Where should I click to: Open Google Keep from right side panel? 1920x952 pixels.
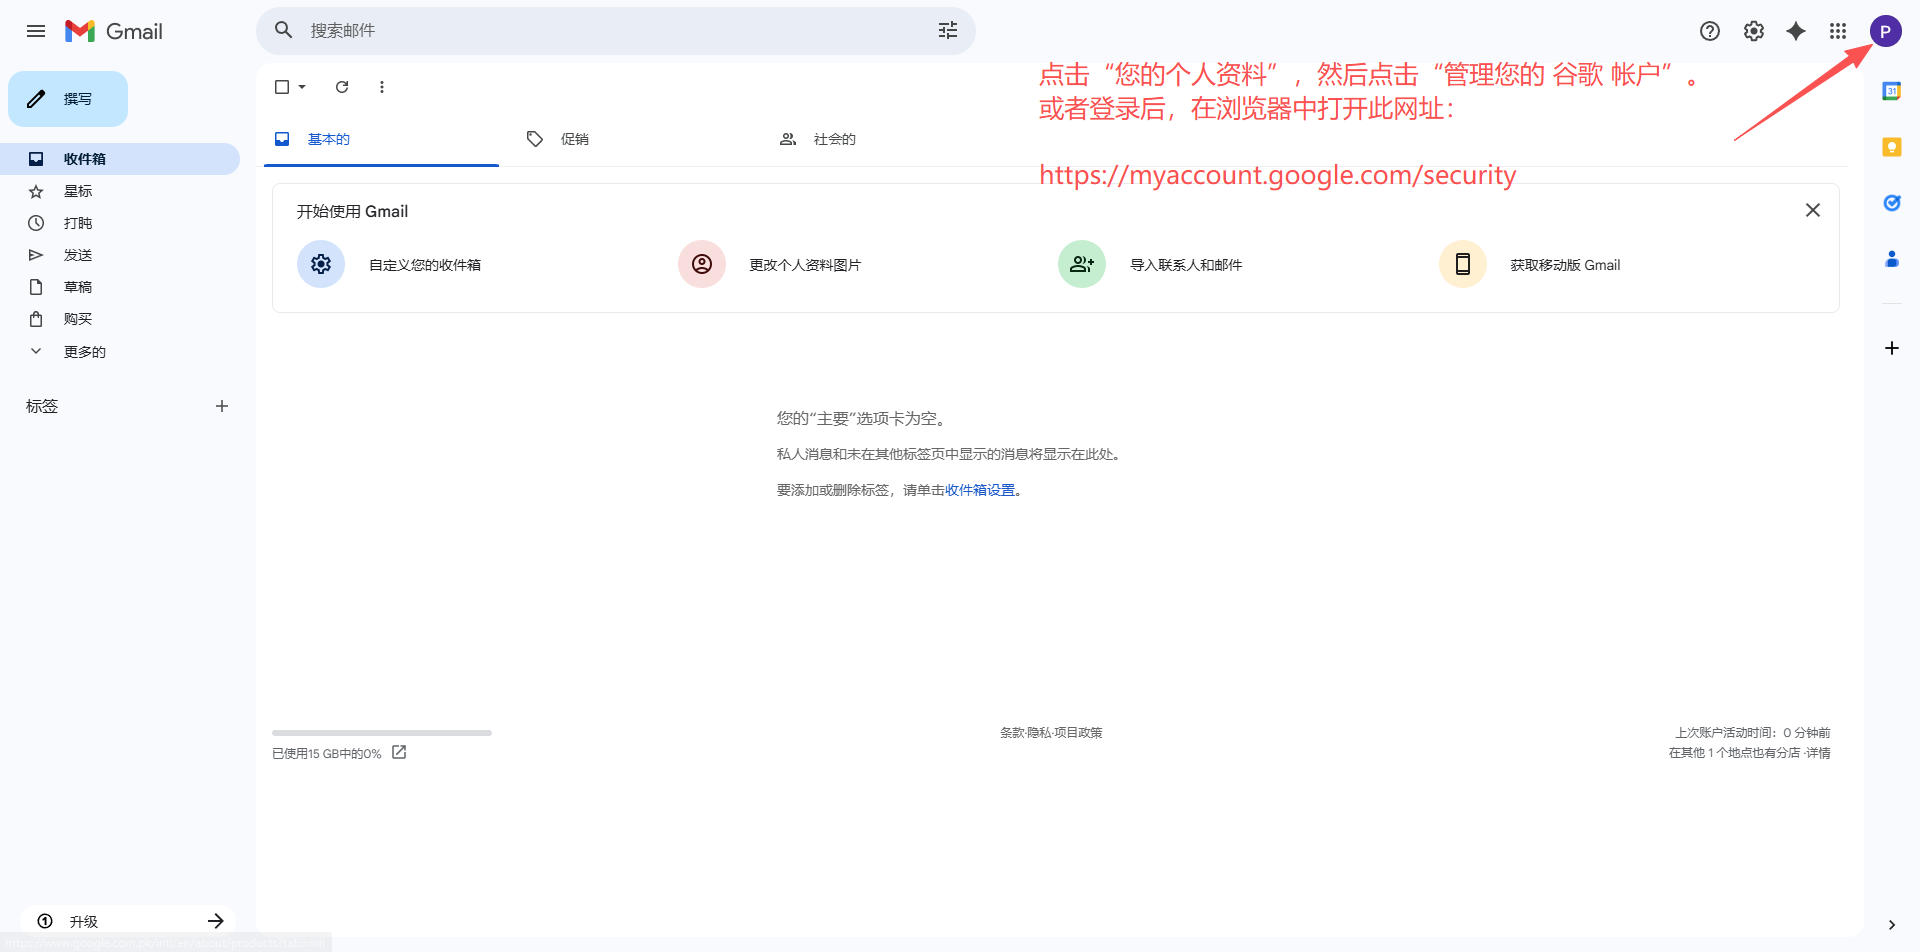coord(1892,147)
